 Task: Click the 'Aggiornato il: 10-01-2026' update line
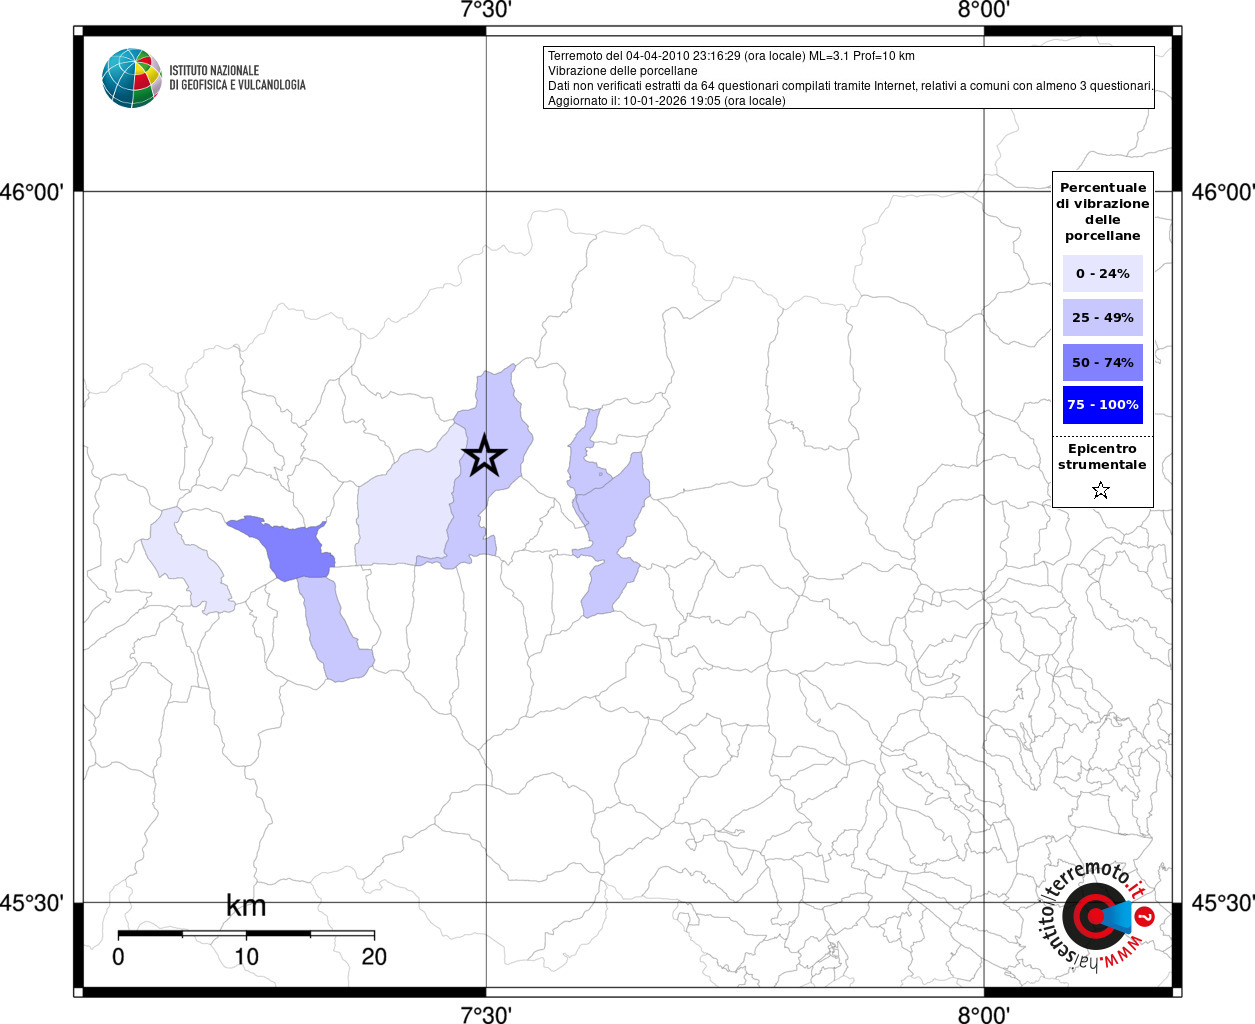pos(666,101)
